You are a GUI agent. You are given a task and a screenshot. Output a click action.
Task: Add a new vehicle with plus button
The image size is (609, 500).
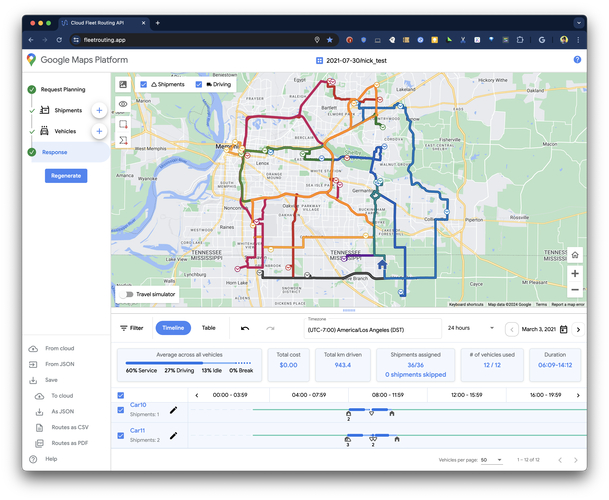99,131
